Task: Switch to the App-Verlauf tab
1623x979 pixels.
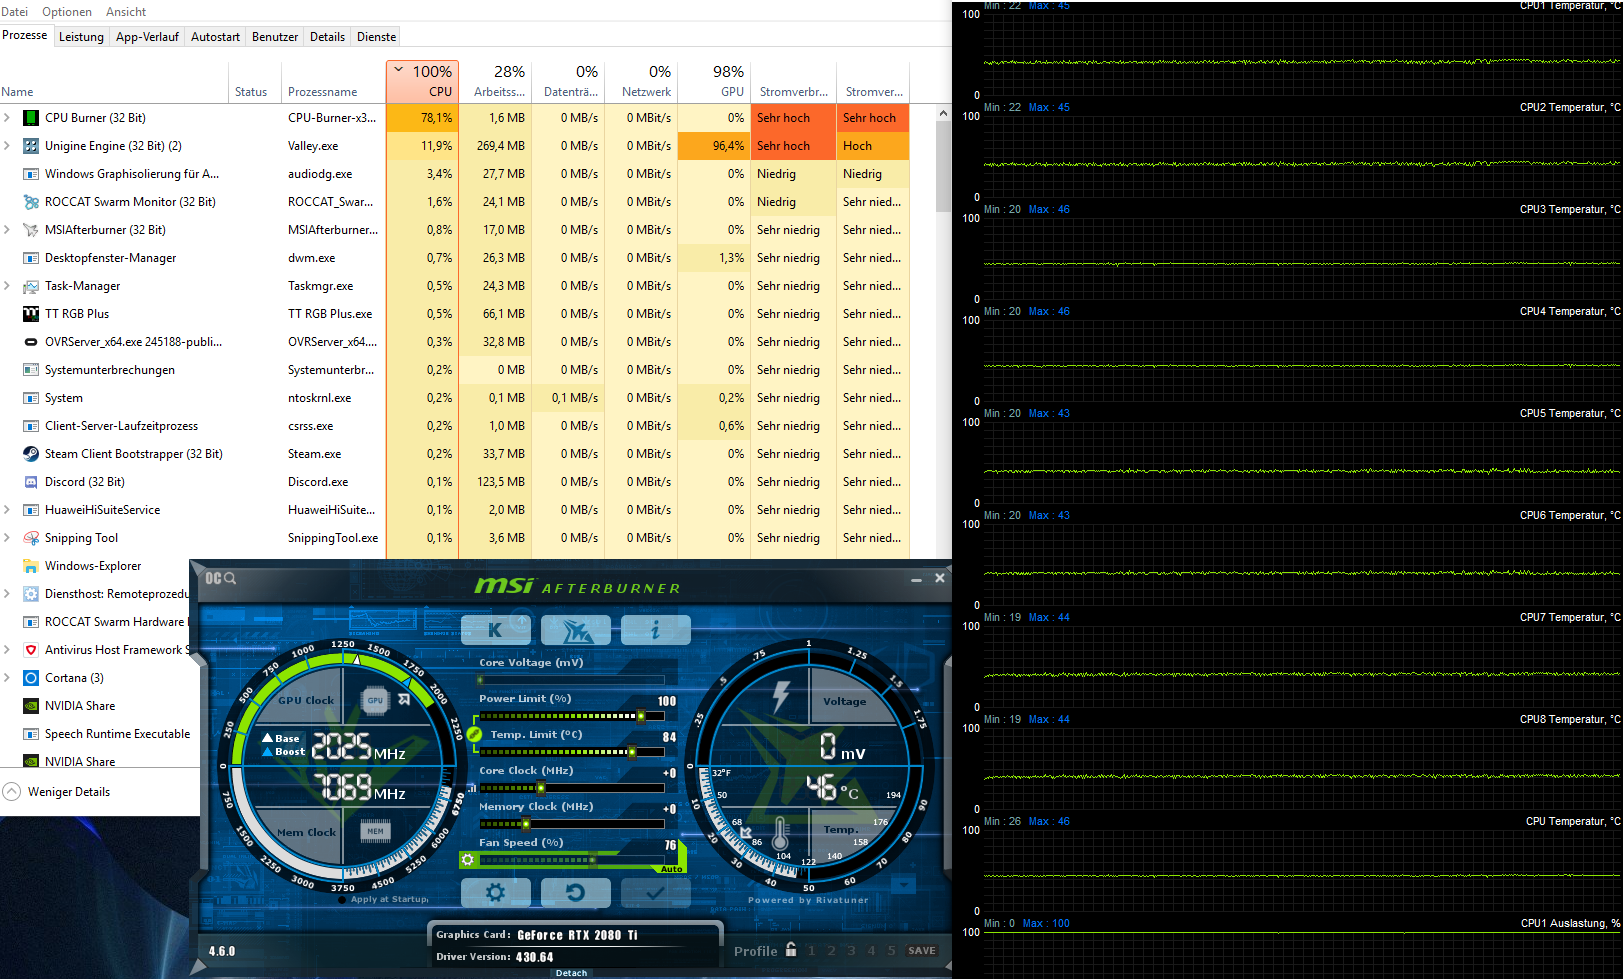Action: click(x=147, y=37)
